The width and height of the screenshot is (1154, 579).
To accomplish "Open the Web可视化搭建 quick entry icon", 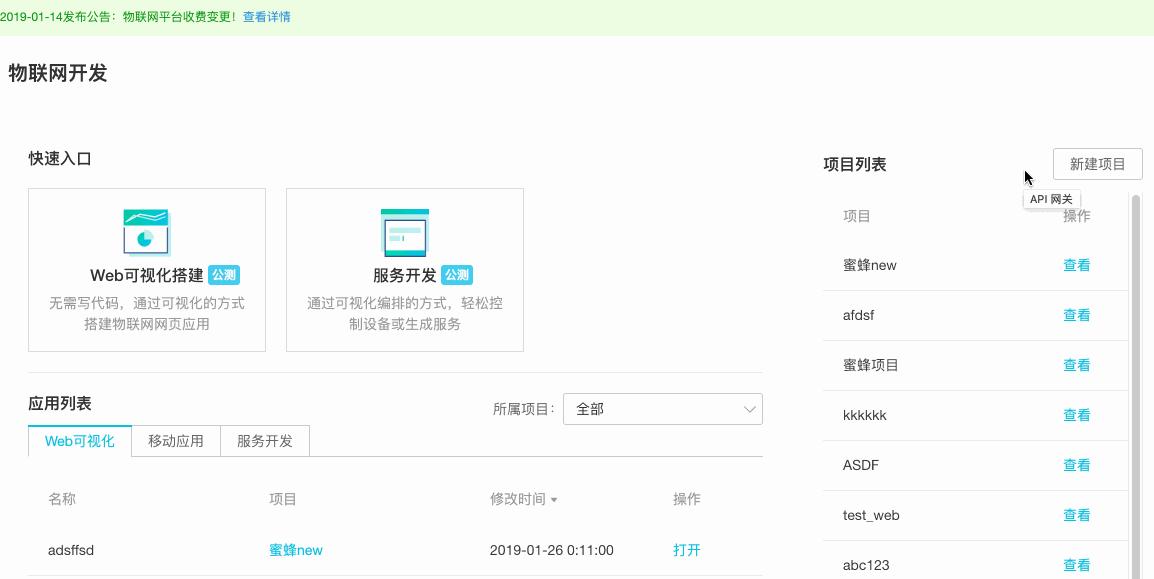I will 146,231.
